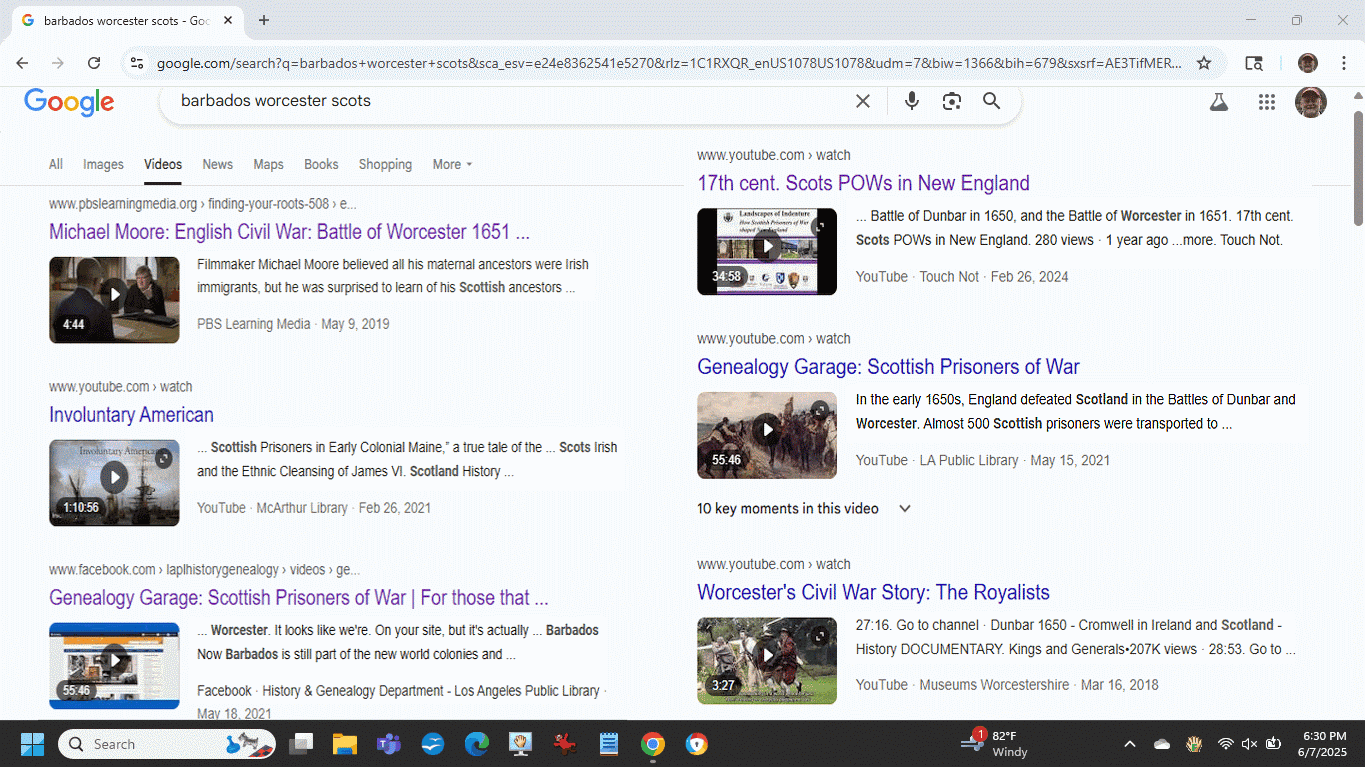Click the page vertical scrollbar
Viewport: 1365px width, 767px height.
pos(1357,400)
